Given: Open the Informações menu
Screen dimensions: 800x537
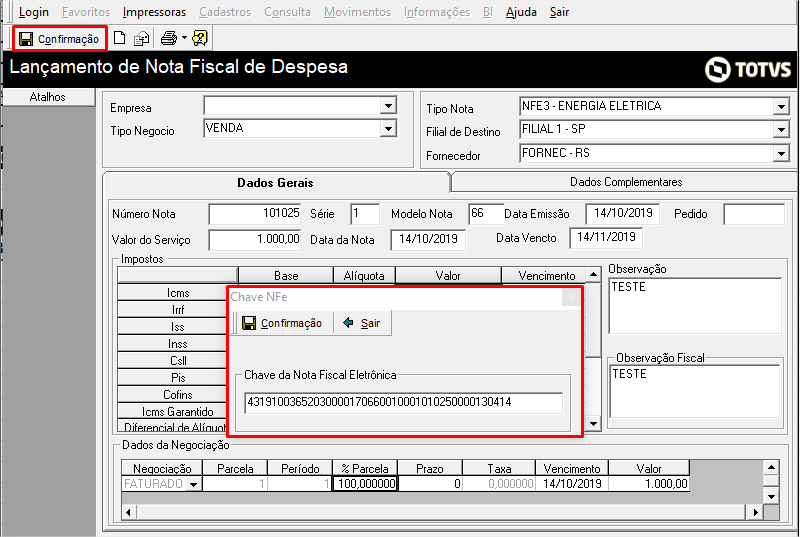Looking at the screenshot, I should pos(437,12).
